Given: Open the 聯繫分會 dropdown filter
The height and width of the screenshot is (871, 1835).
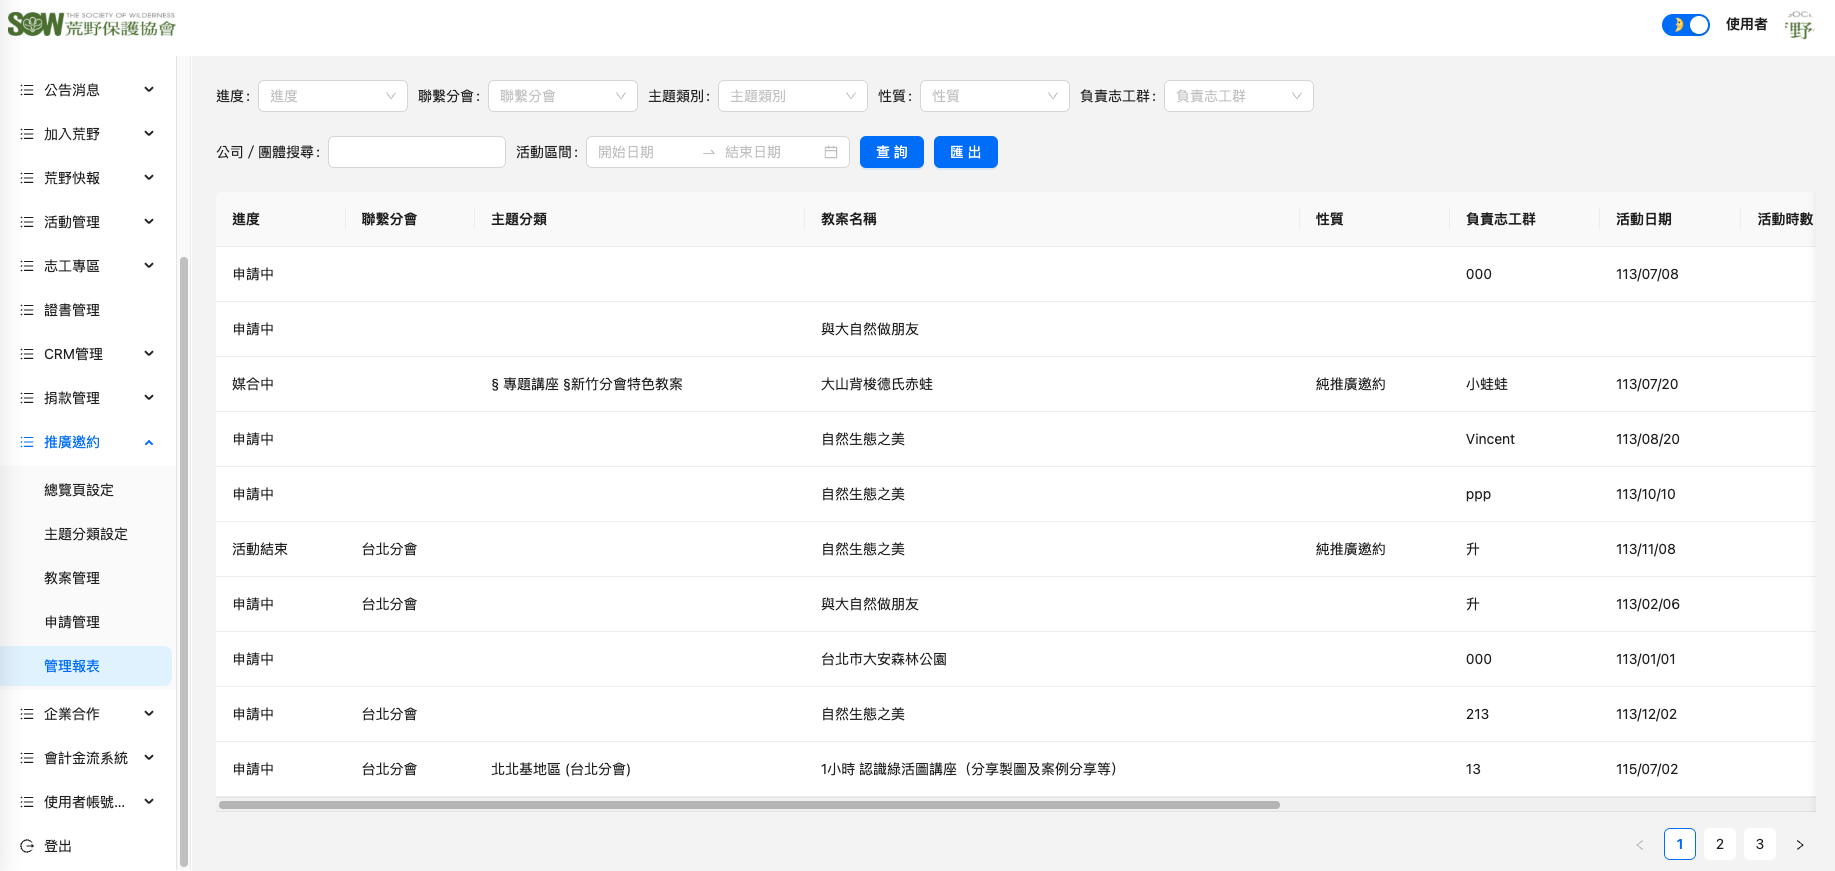Looking at the screenshot, I should click(x=562, y=96).
